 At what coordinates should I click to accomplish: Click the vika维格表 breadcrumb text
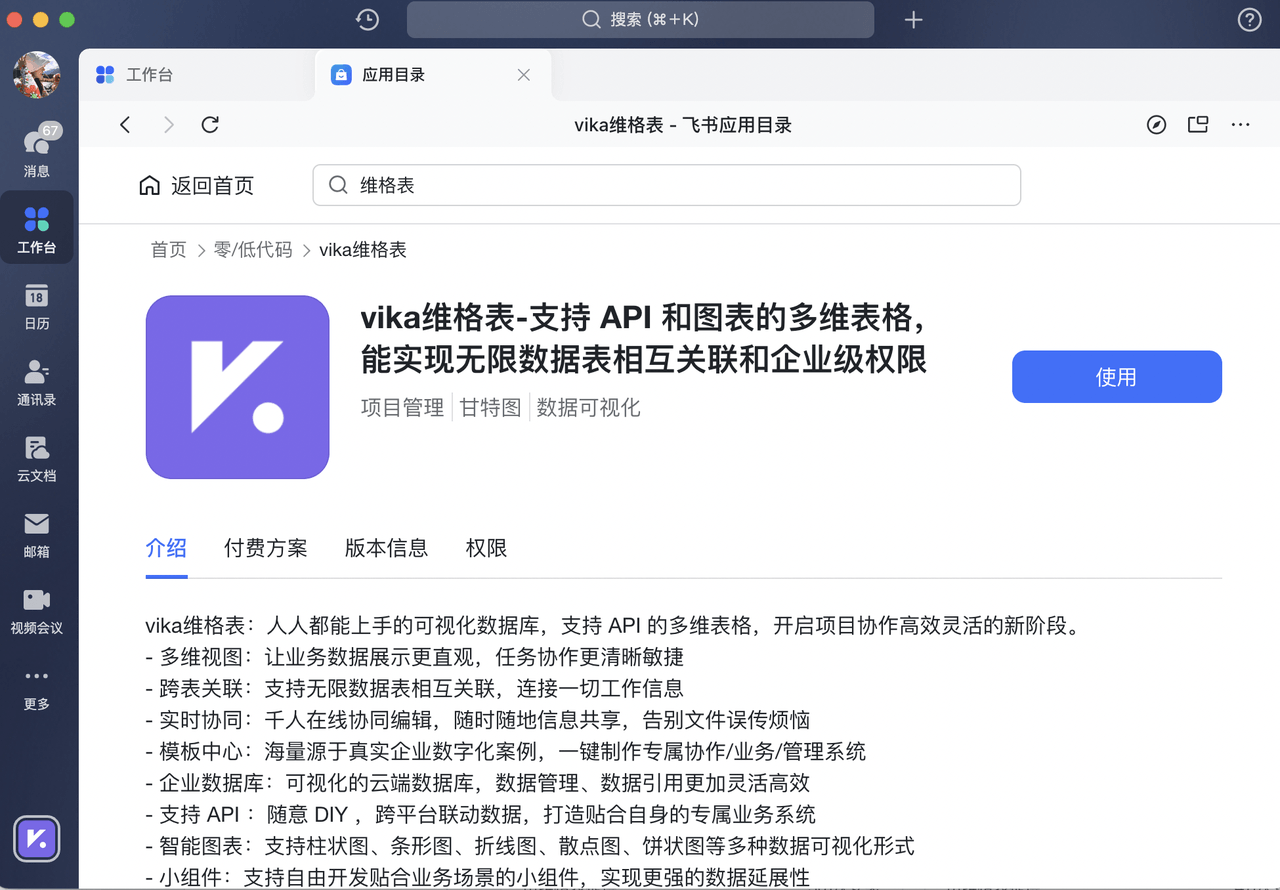pyautogui.click(x=363, y=250)
